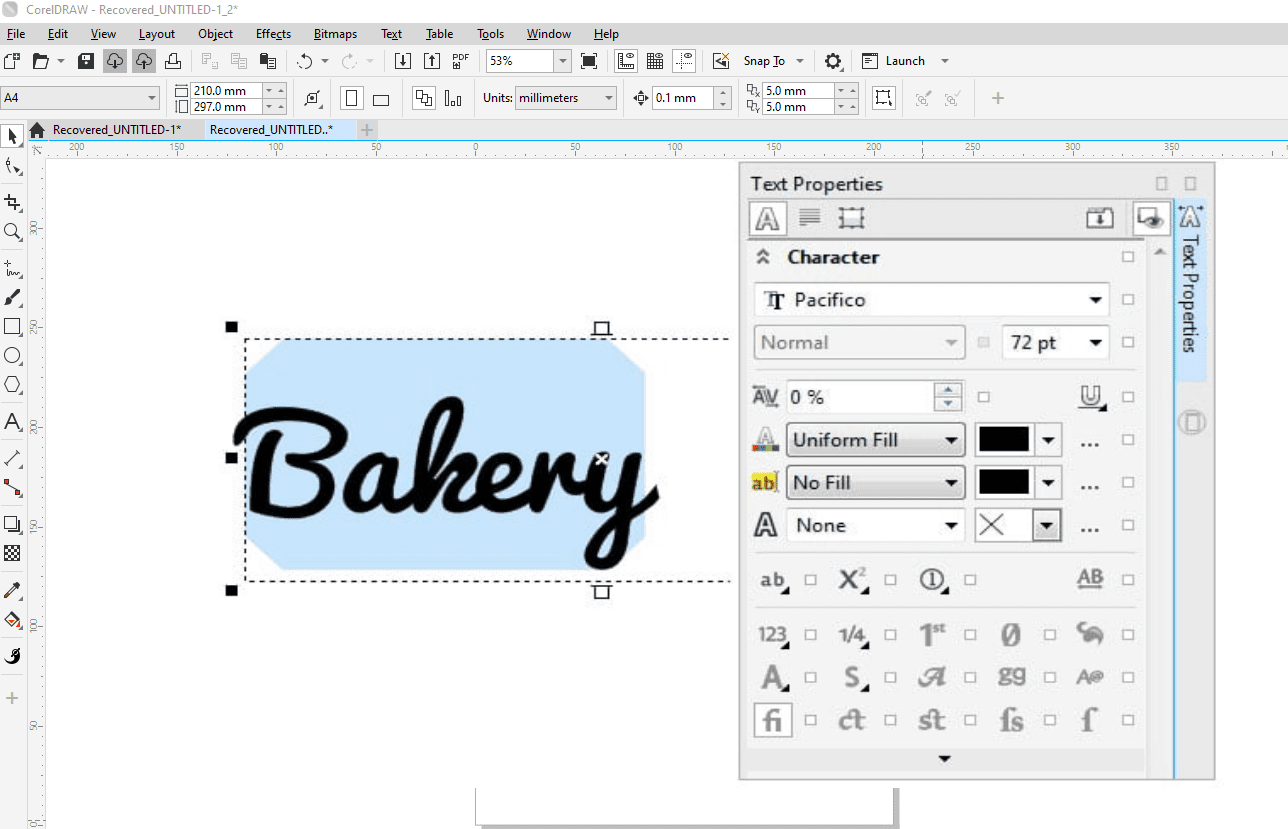1288x829 pixels.
Task: Open the Pacifico font list dropdown
Action: [1095, 300]
